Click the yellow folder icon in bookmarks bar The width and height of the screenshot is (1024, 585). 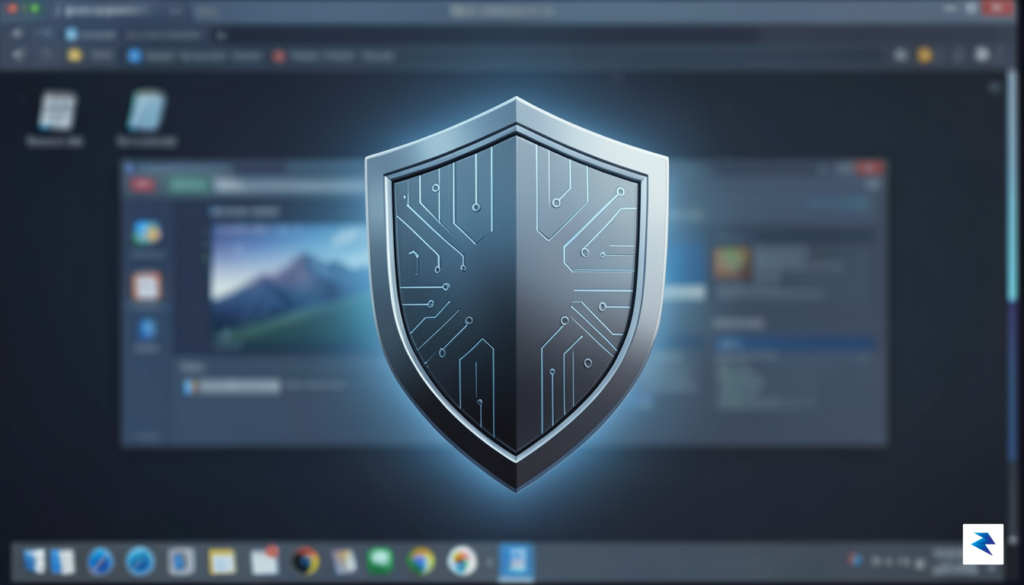[x=75, y=55]
